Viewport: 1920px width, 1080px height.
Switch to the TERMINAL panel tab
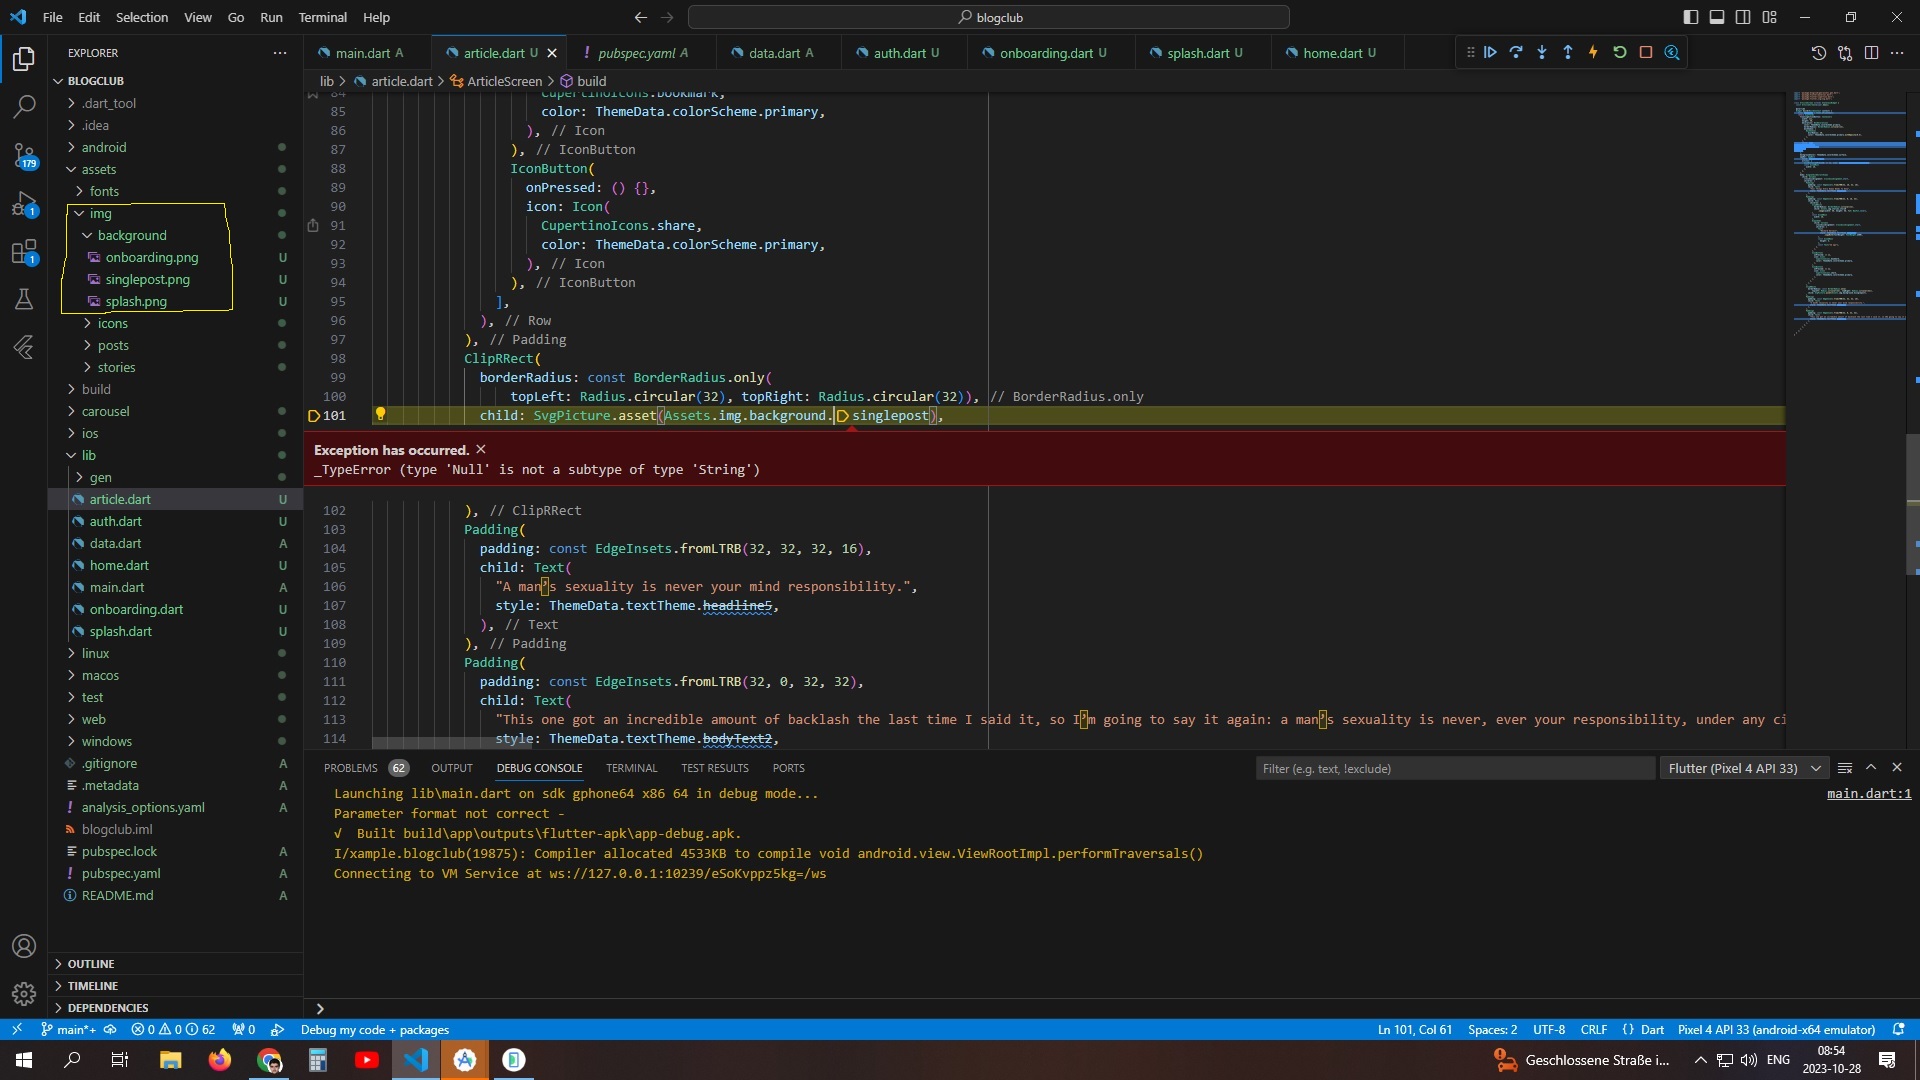point(631,768)
